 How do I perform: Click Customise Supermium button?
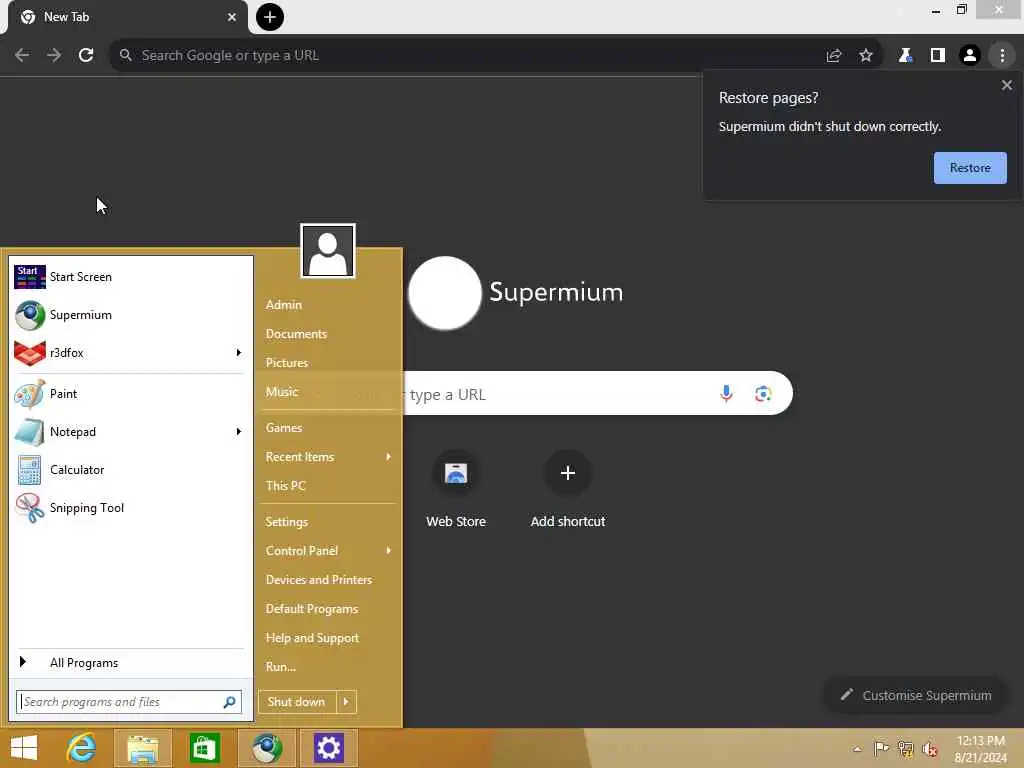coord(918,696)
